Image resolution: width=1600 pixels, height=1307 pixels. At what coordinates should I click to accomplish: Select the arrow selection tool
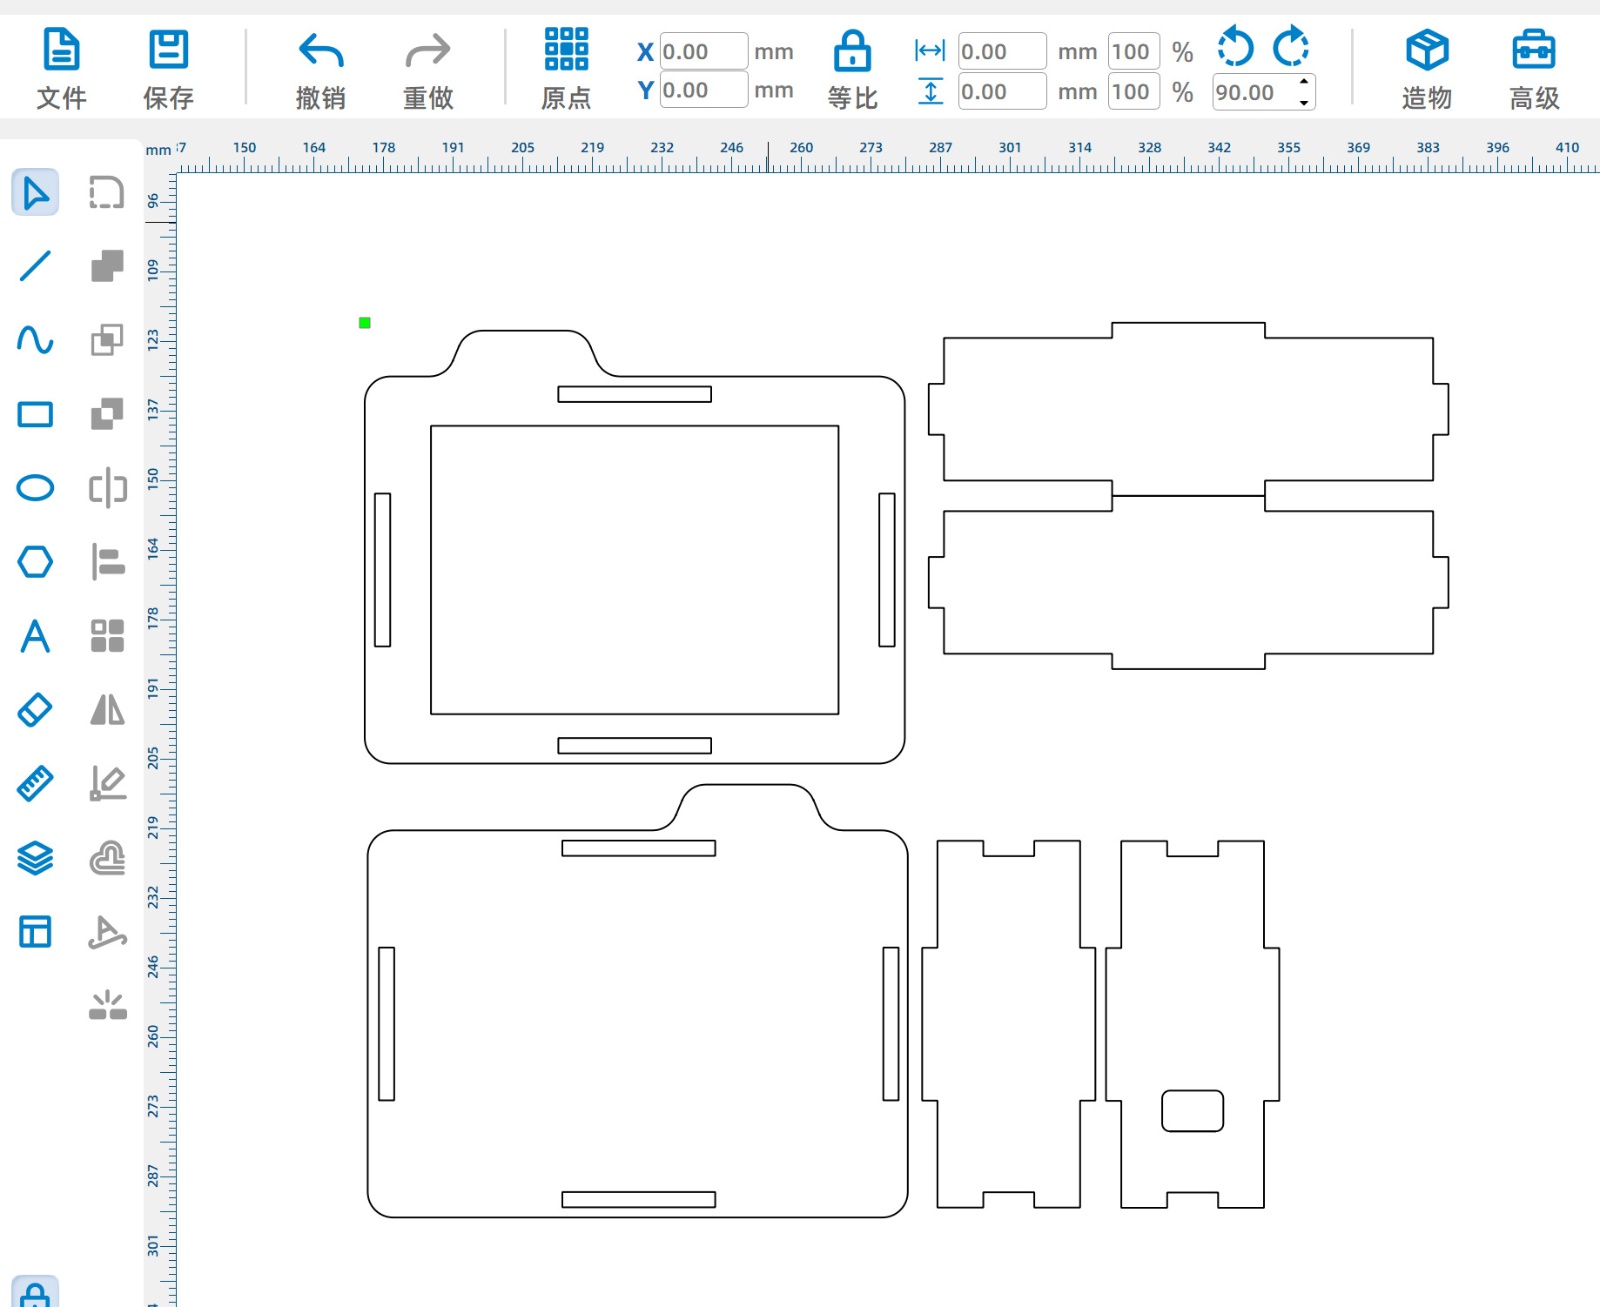[x=35, y=193]
